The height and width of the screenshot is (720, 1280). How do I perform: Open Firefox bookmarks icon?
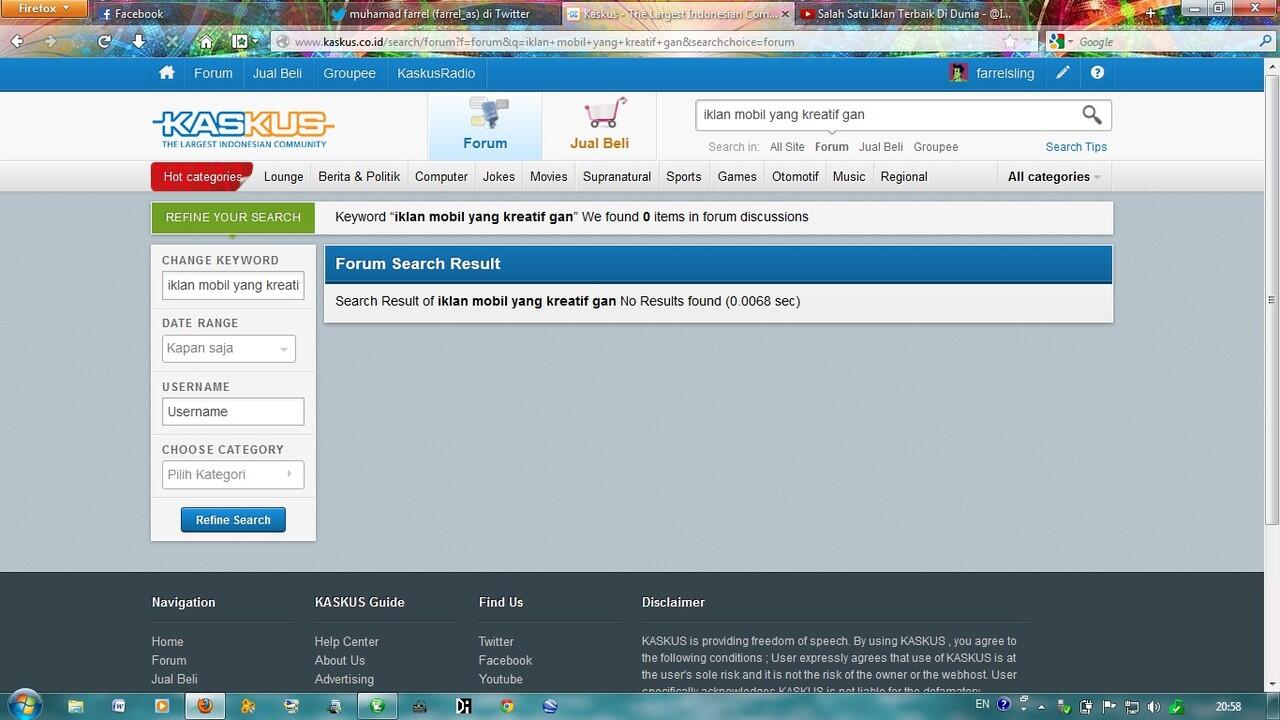240,42
